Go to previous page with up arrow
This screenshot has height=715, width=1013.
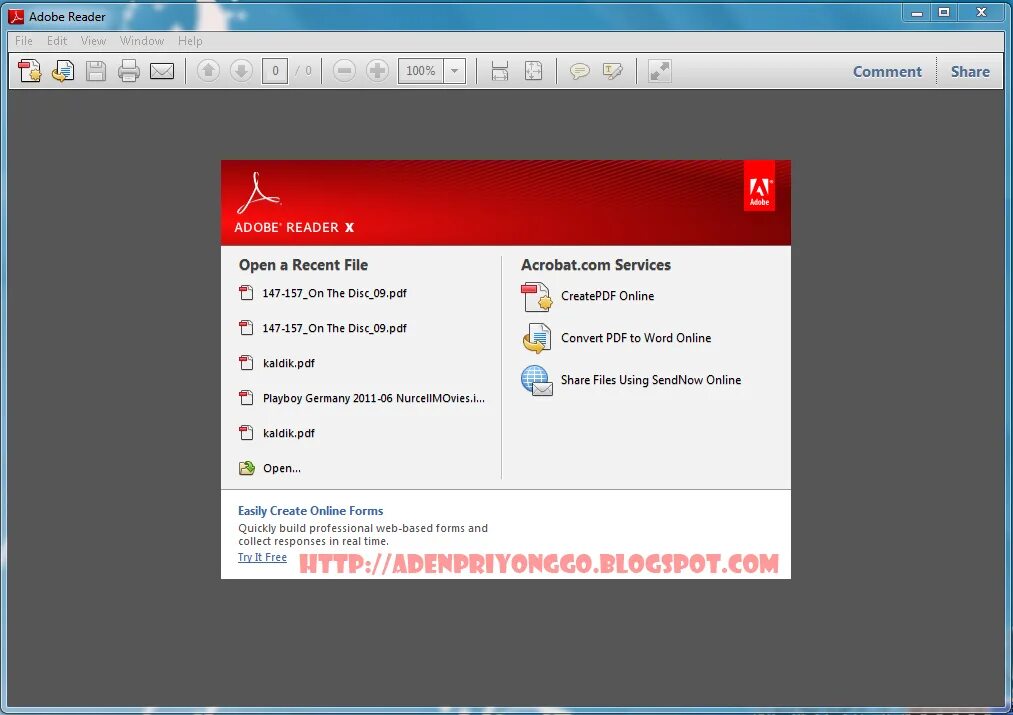click(x=208, y=70)
